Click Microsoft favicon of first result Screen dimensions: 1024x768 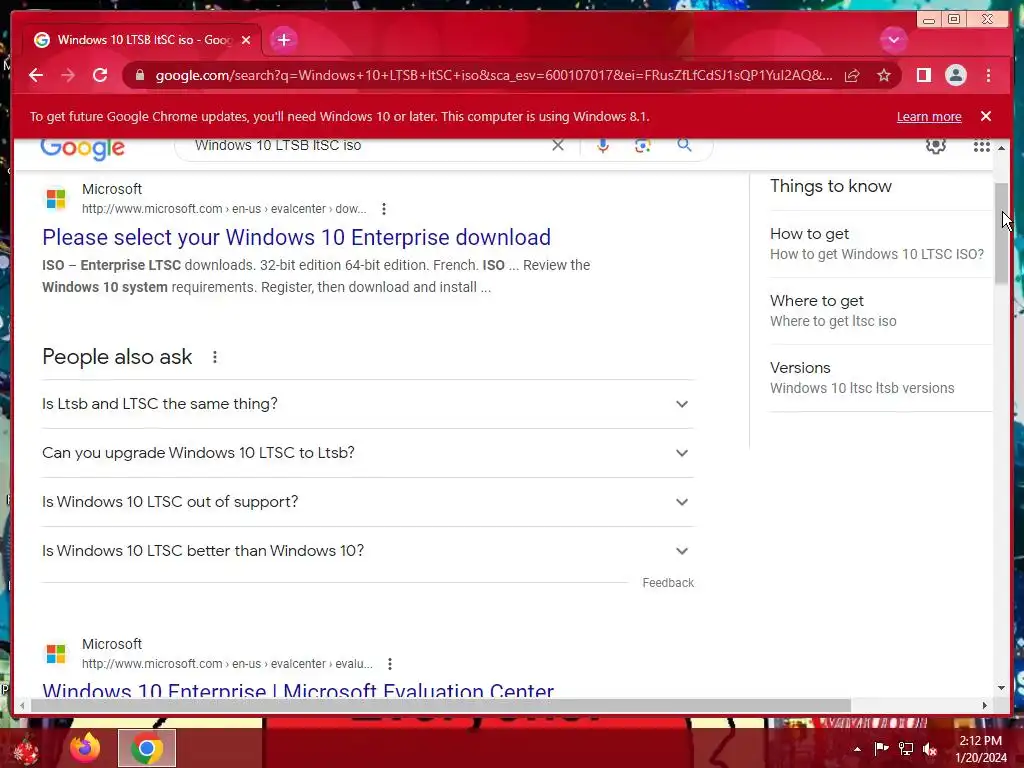tap(56, 199)
